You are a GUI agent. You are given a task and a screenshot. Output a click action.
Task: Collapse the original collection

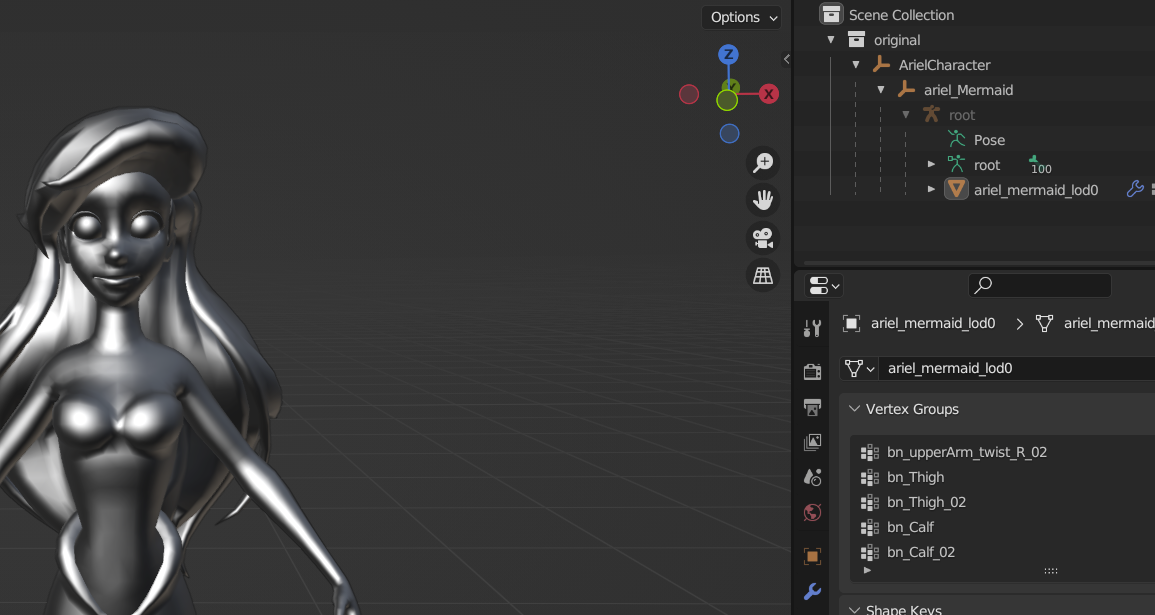pos(831,40)
